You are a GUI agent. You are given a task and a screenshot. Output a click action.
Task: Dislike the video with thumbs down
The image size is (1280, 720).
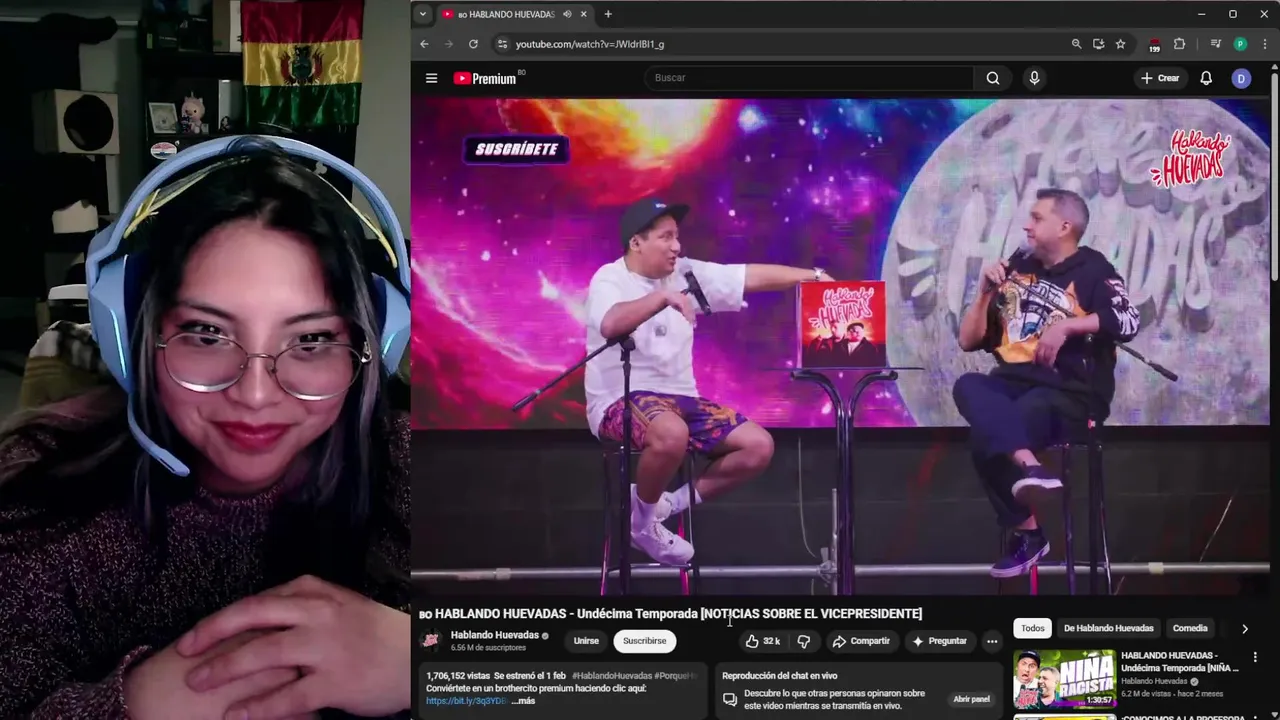[803, 641]
